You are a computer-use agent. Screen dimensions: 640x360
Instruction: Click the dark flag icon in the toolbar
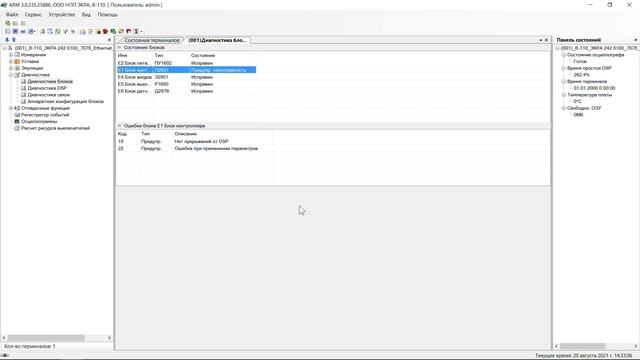(129, 31)
